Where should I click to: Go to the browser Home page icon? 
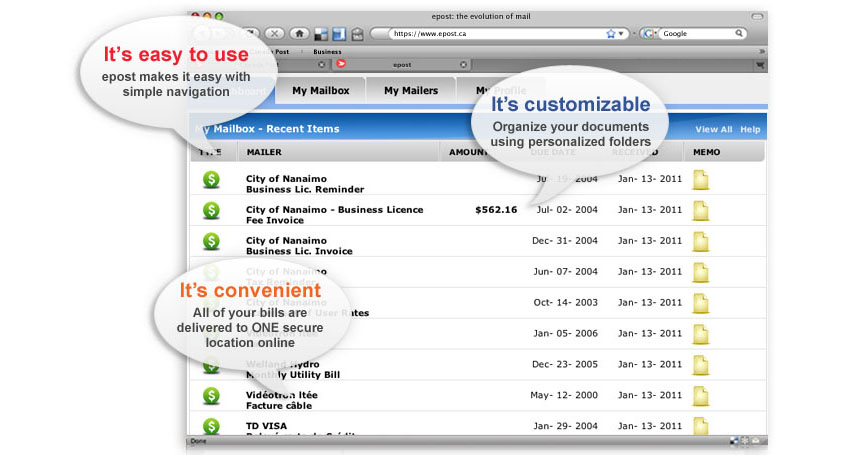299,34
